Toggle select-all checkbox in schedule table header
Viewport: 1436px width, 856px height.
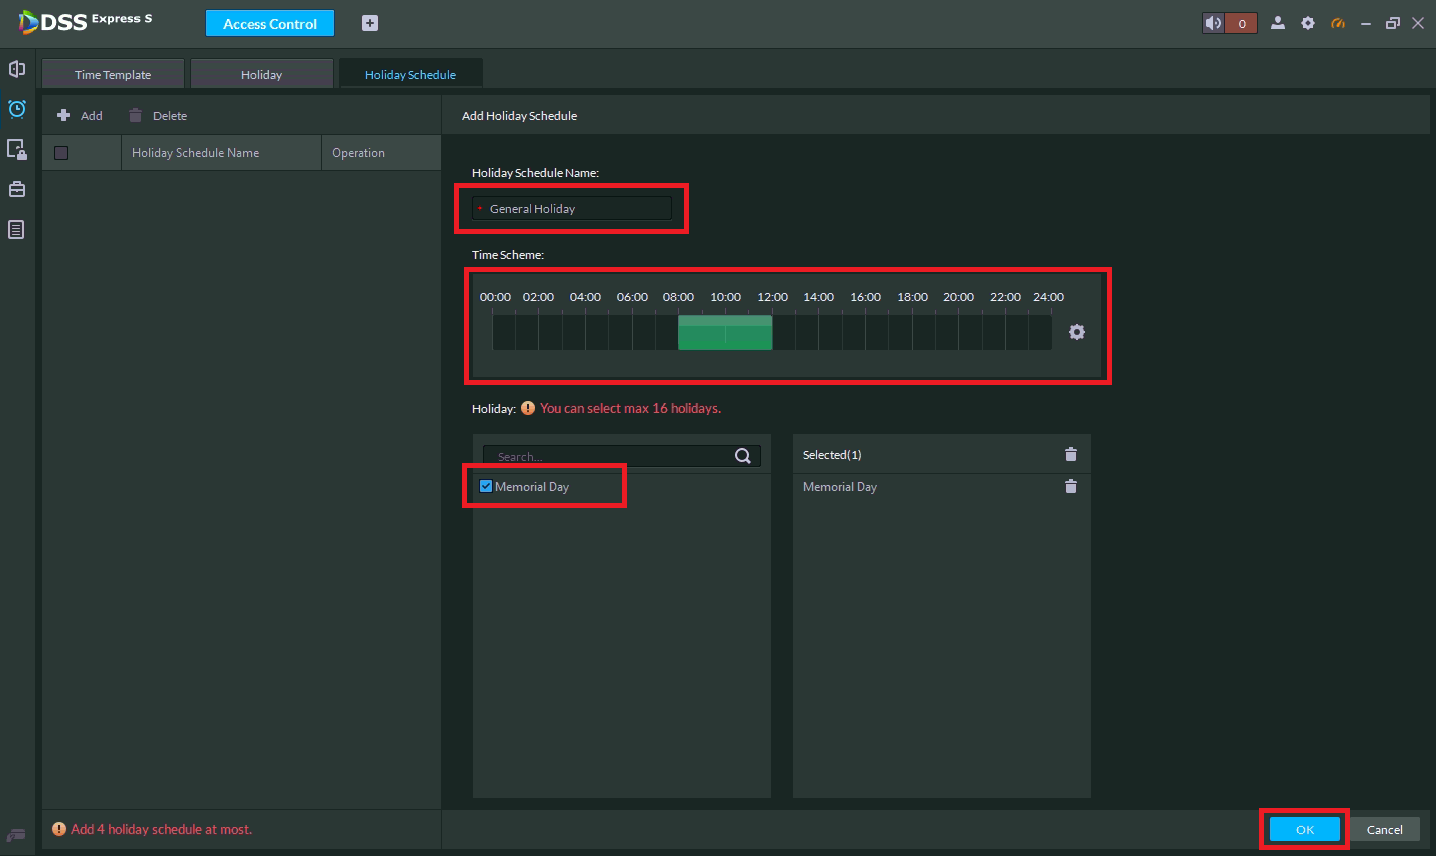click(x=61, y=153)
